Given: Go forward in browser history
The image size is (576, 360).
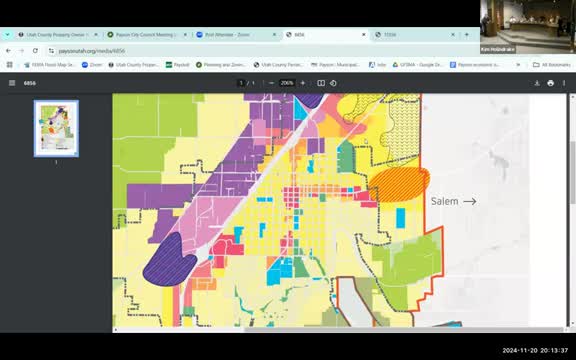Looking at the screenshot, I should tap(21, 51).
